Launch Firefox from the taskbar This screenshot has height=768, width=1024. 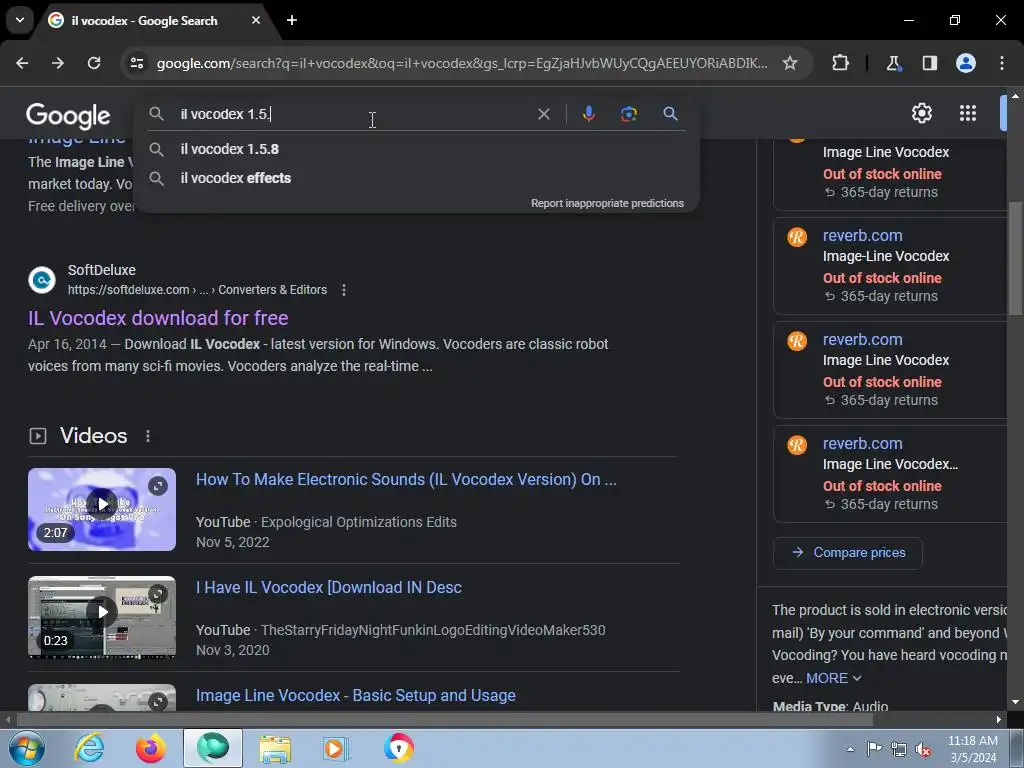point(150,748)
